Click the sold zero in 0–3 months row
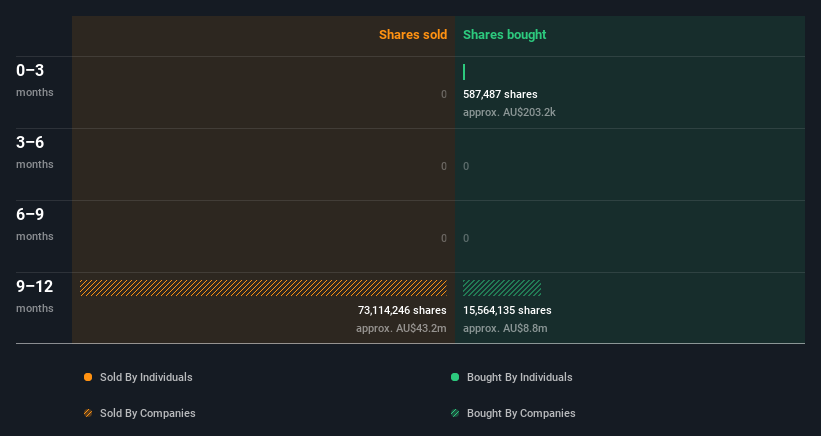821x436 pixels. point(443,94)
